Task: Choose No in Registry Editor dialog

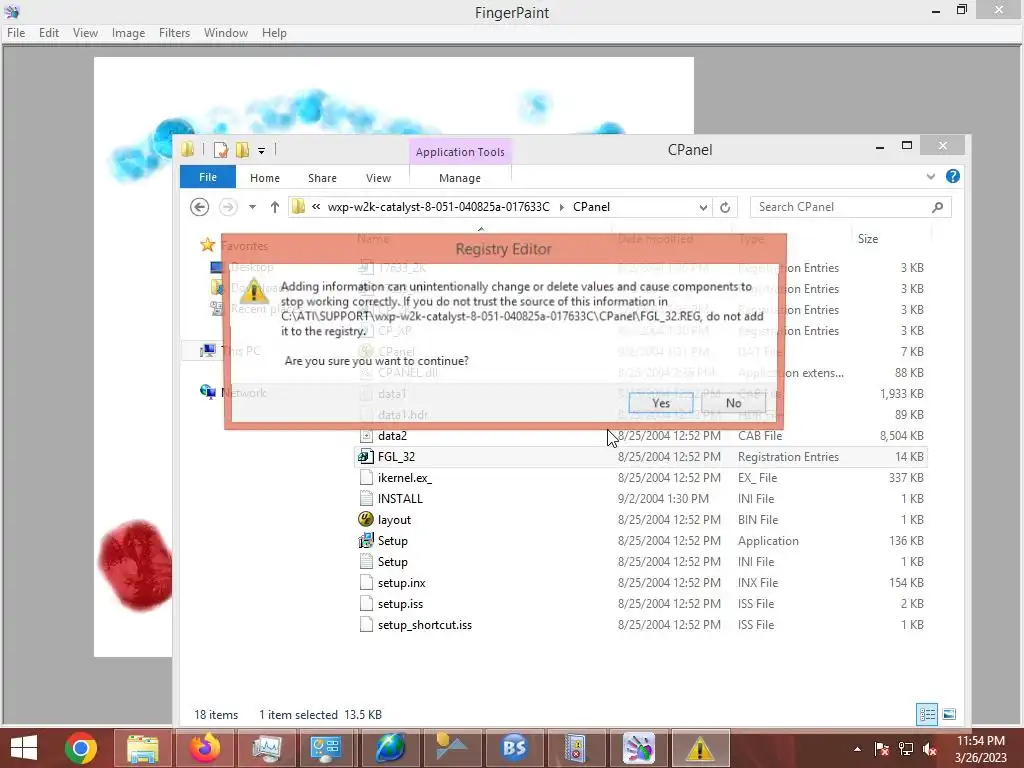Action: pos(733,403)
